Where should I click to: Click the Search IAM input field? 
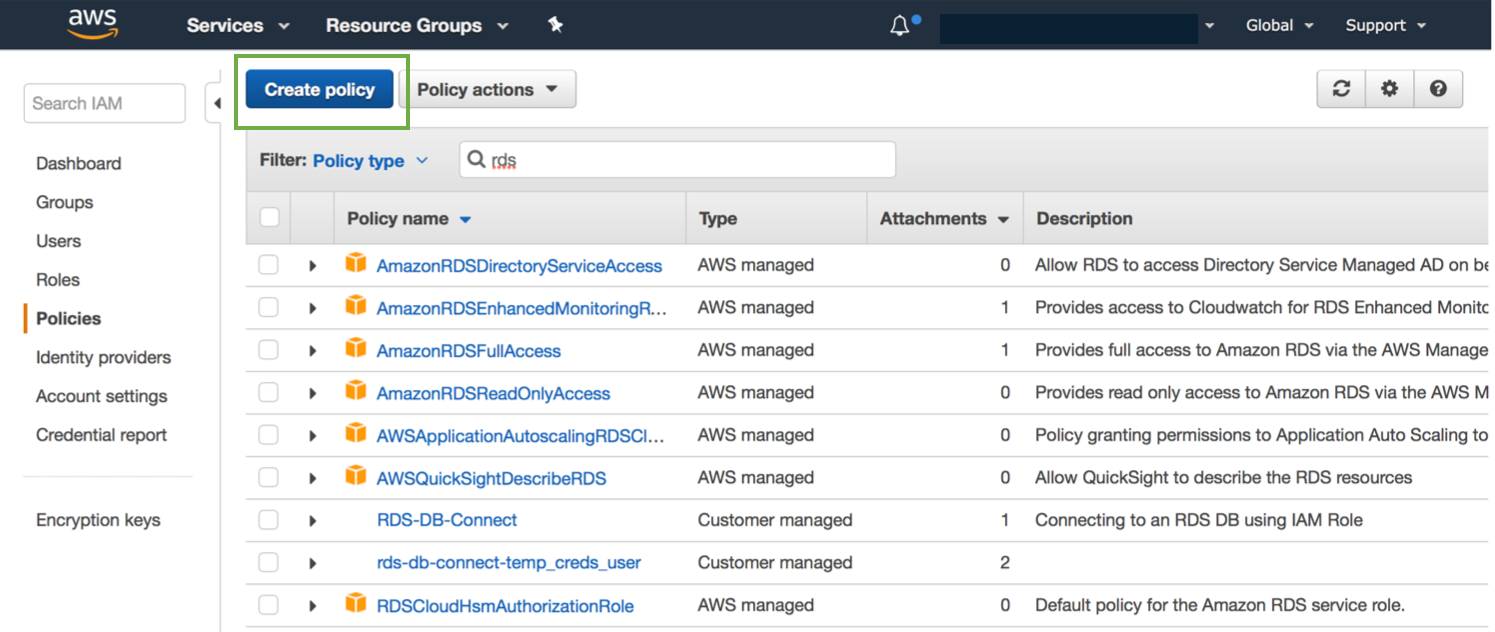coord(104,103)
